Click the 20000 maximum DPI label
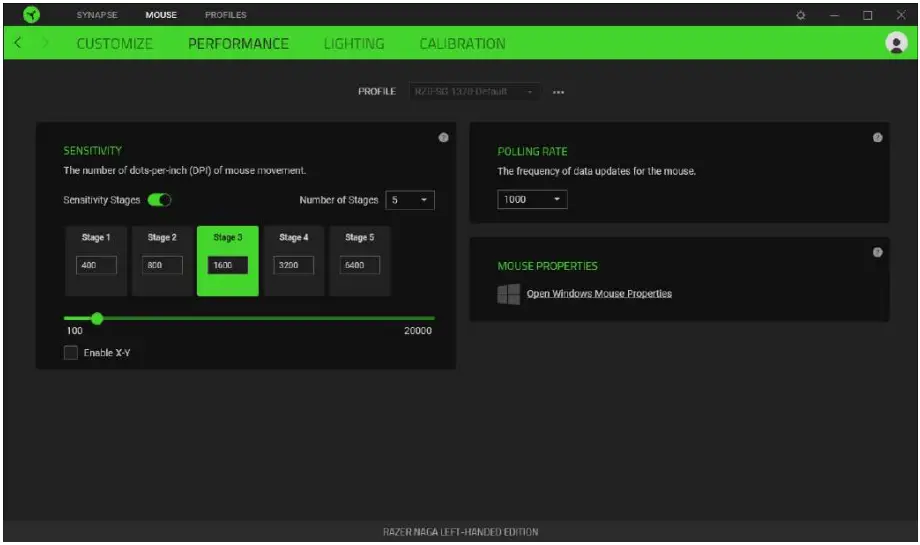 (x=418, y=331)
